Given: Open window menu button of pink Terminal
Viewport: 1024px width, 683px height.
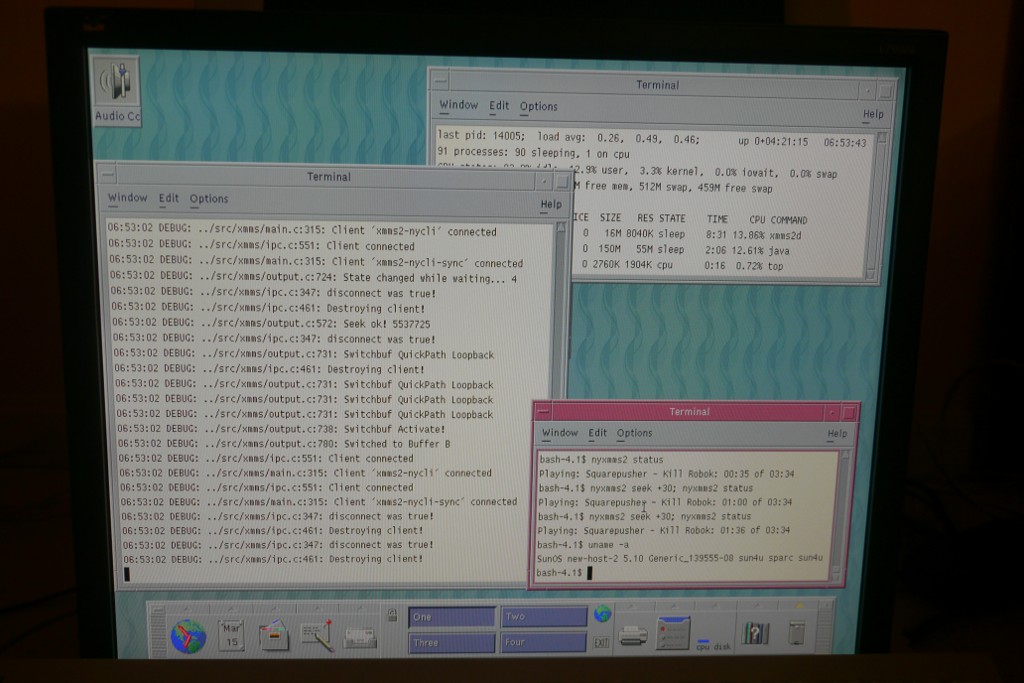Looking at the screenshot, I should [543, 412].
